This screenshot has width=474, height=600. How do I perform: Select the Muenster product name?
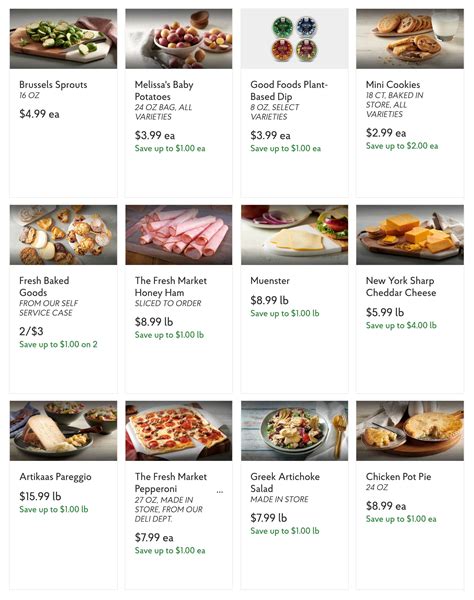click(x=270, y=280)
